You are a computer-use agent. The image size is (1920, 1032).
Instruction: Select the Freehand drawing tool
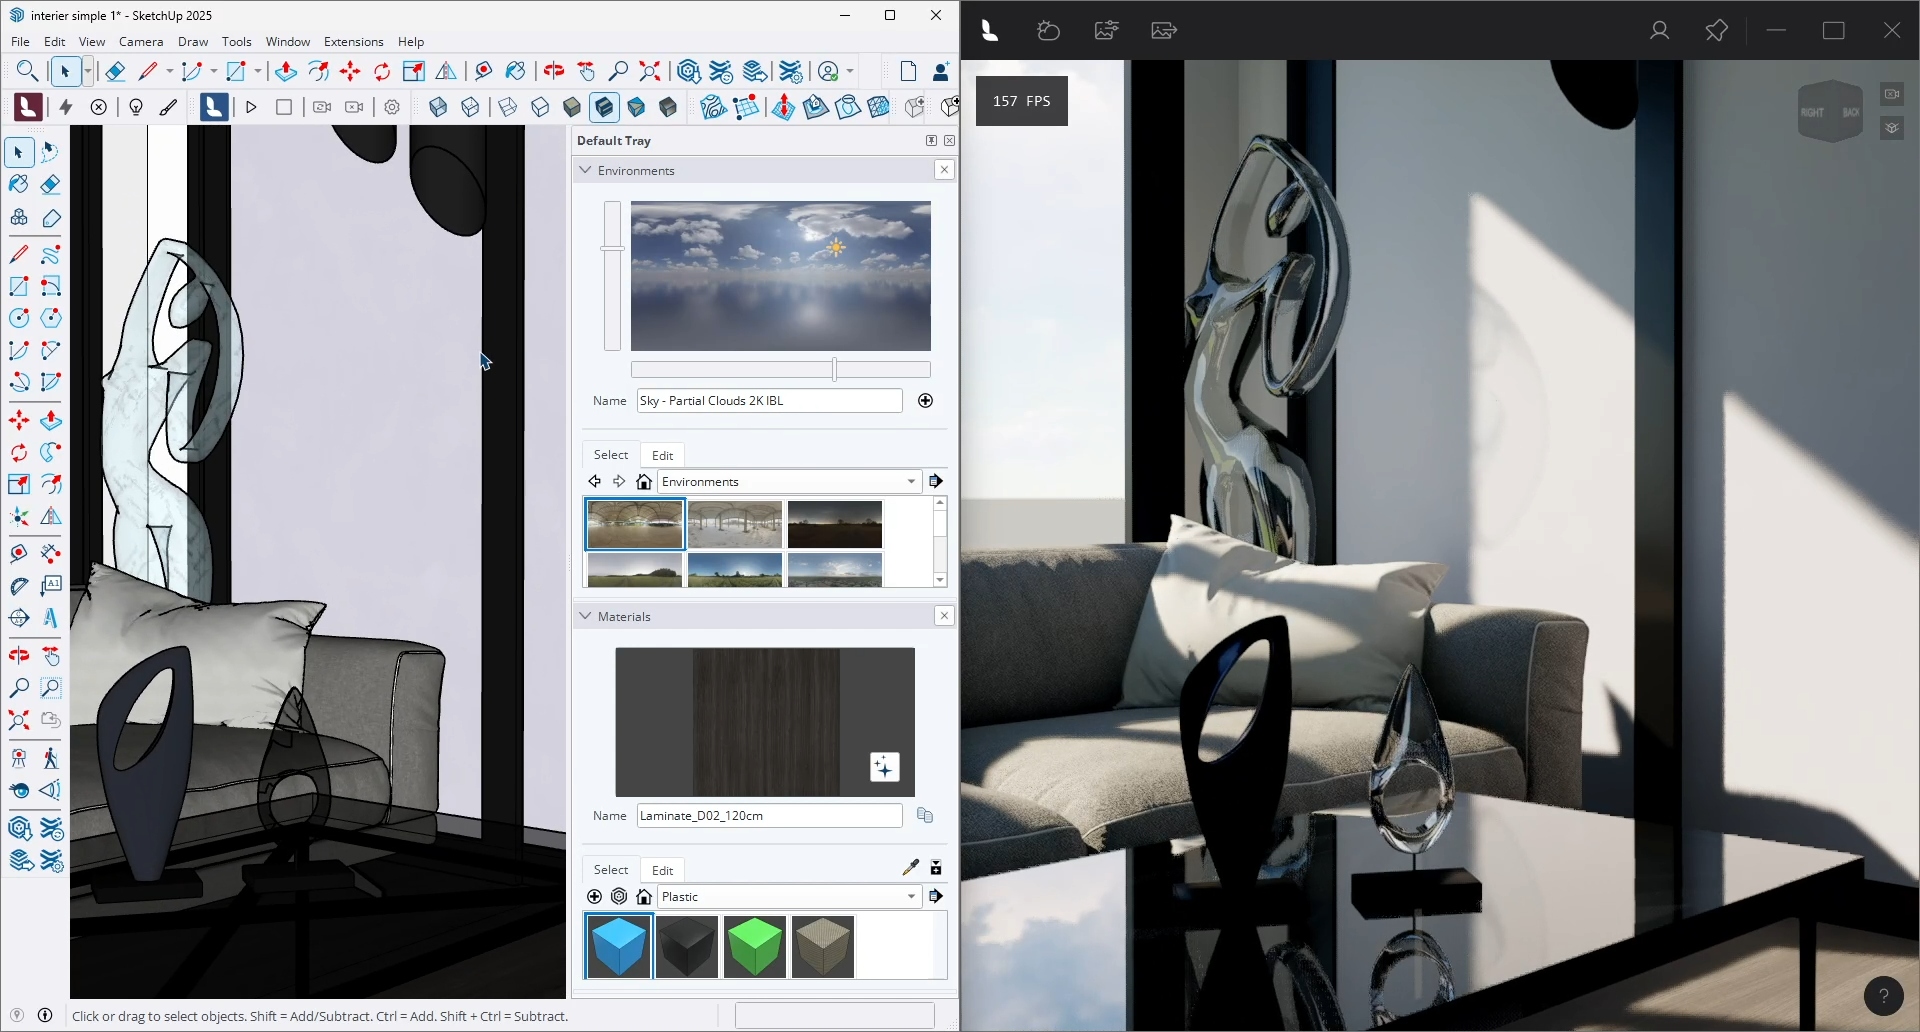coord(51,255)
